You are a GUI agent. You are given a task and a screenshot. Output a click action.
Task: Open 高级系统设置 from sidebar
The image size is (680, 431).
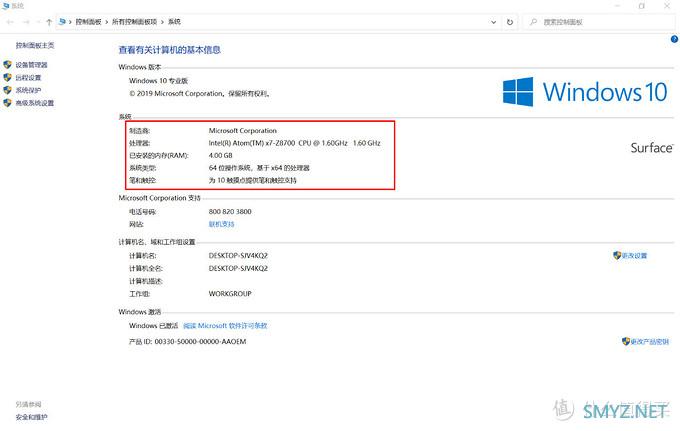pos(35,103)
